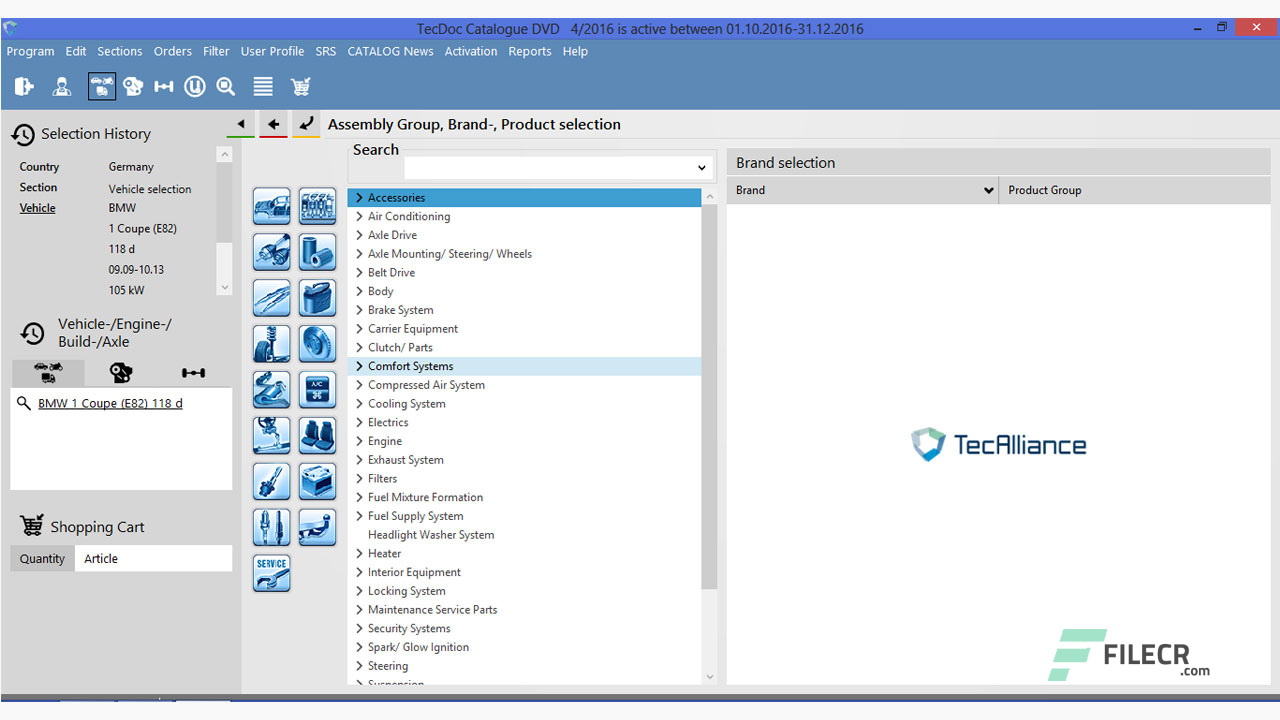Click the Product Group column header
1280x720 pixels.
[x=1135, y=190]
